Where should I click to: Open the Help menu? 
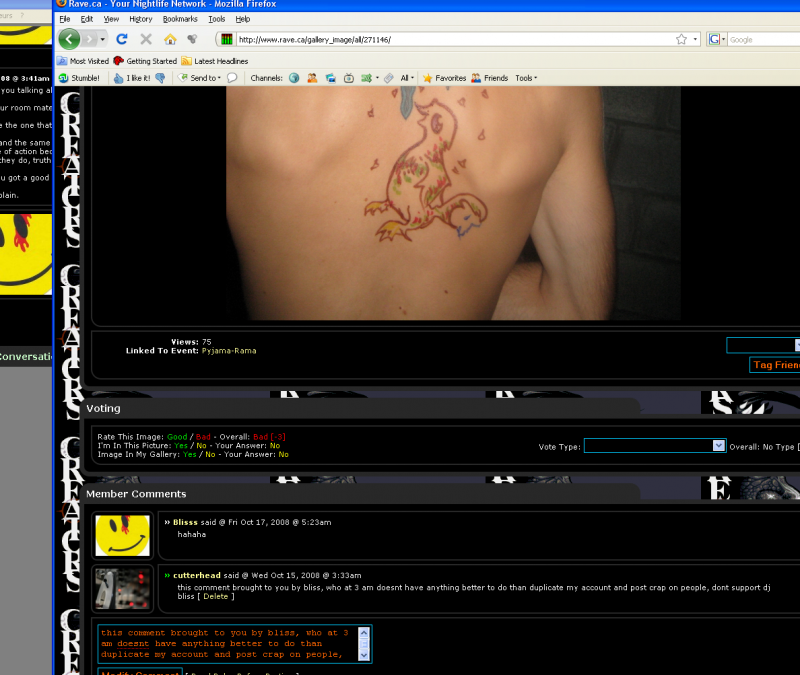tap(243, 19)
